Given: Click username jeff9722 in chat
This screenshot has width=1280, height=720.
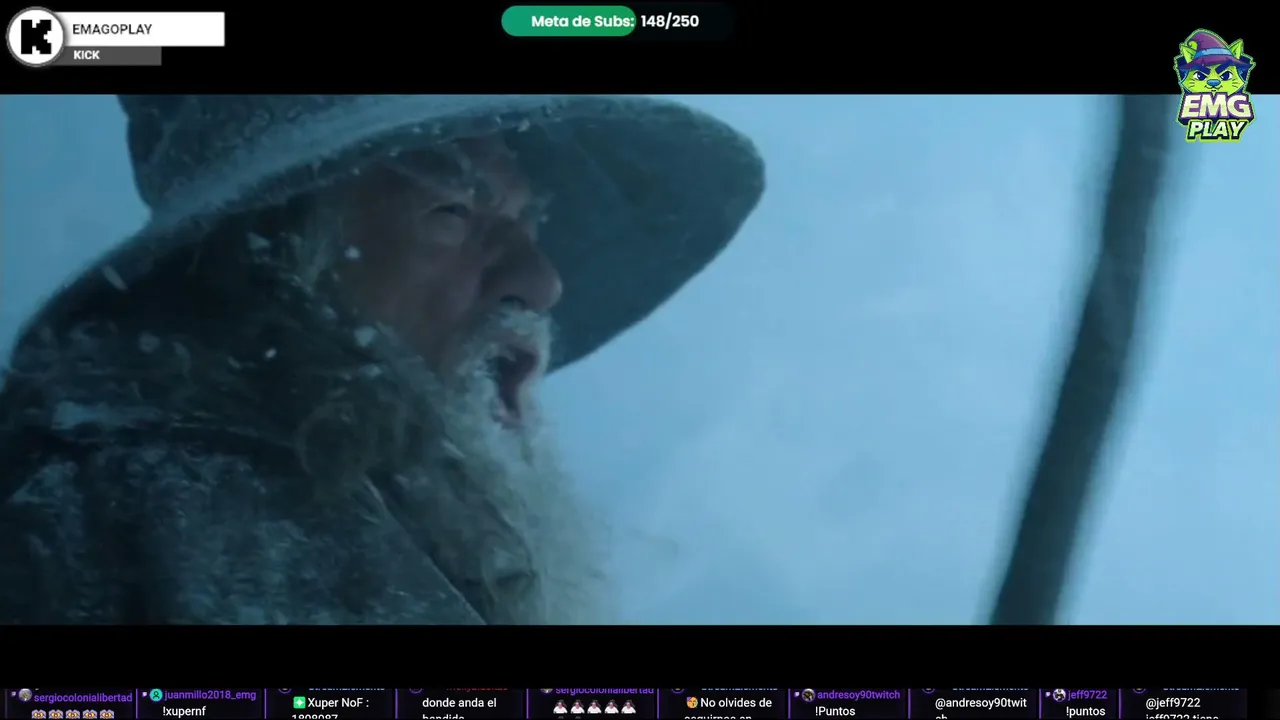Looking at the screenshot, I should click(1087, 695).
